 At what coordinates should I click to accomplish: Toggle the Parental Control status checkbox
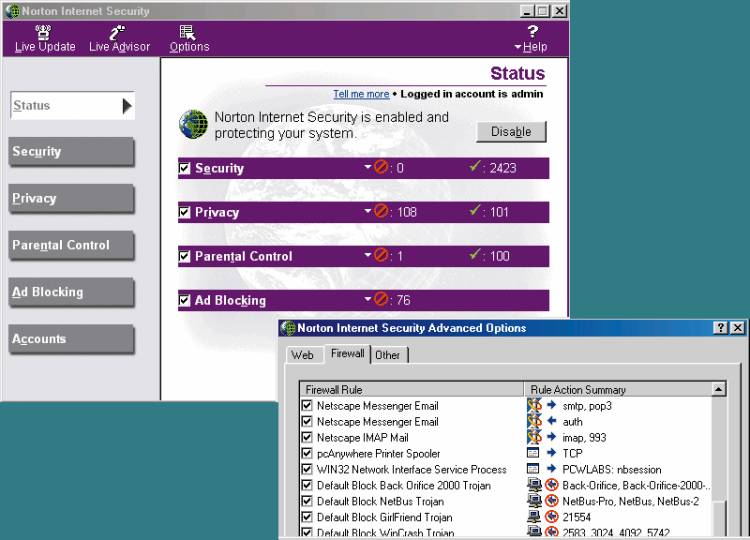pos(184,256)
